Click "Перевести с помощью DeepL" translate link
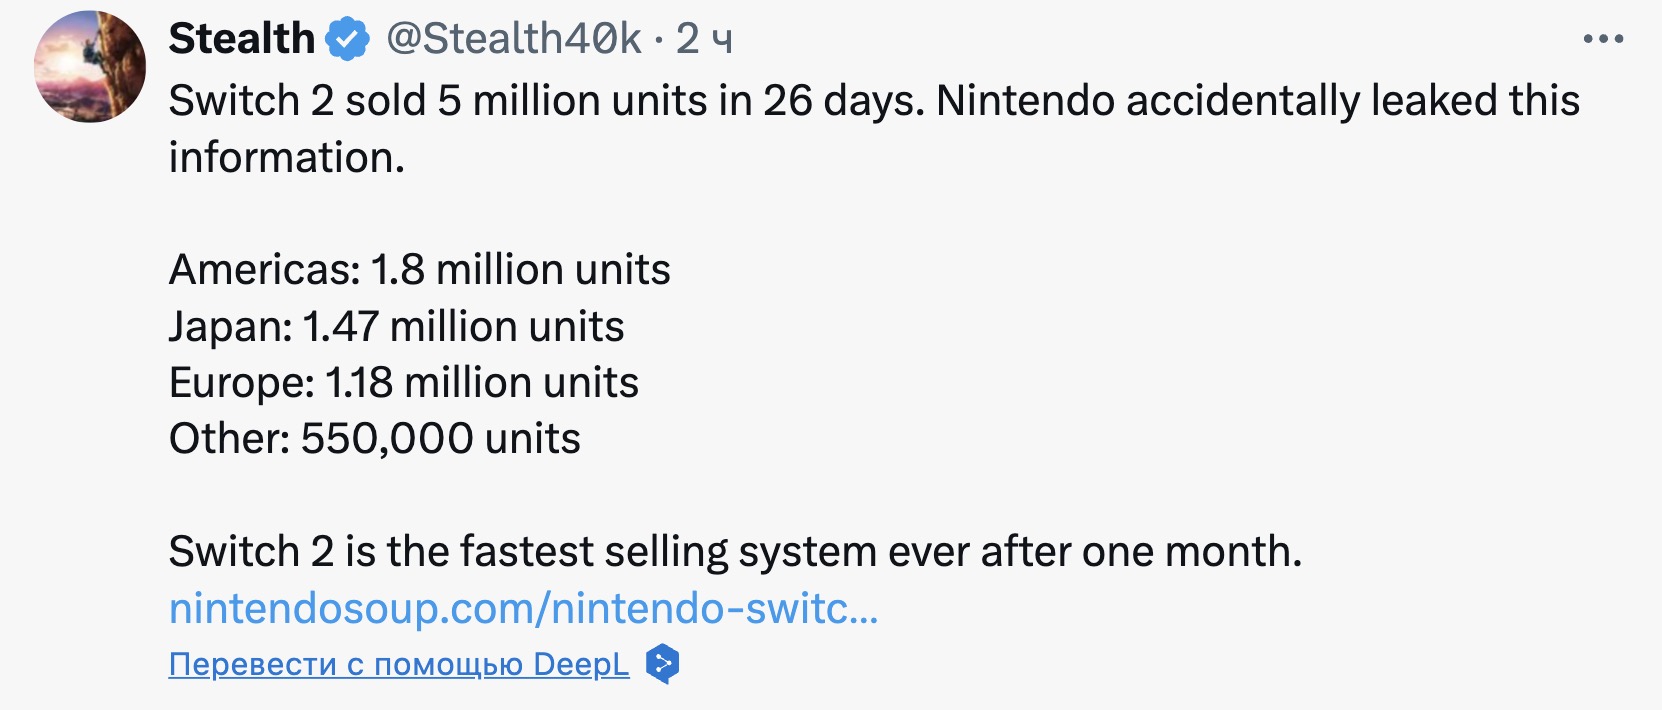The height and width of the screenshot is (710, 1662). pyautogui.click(x=399, y=664)
